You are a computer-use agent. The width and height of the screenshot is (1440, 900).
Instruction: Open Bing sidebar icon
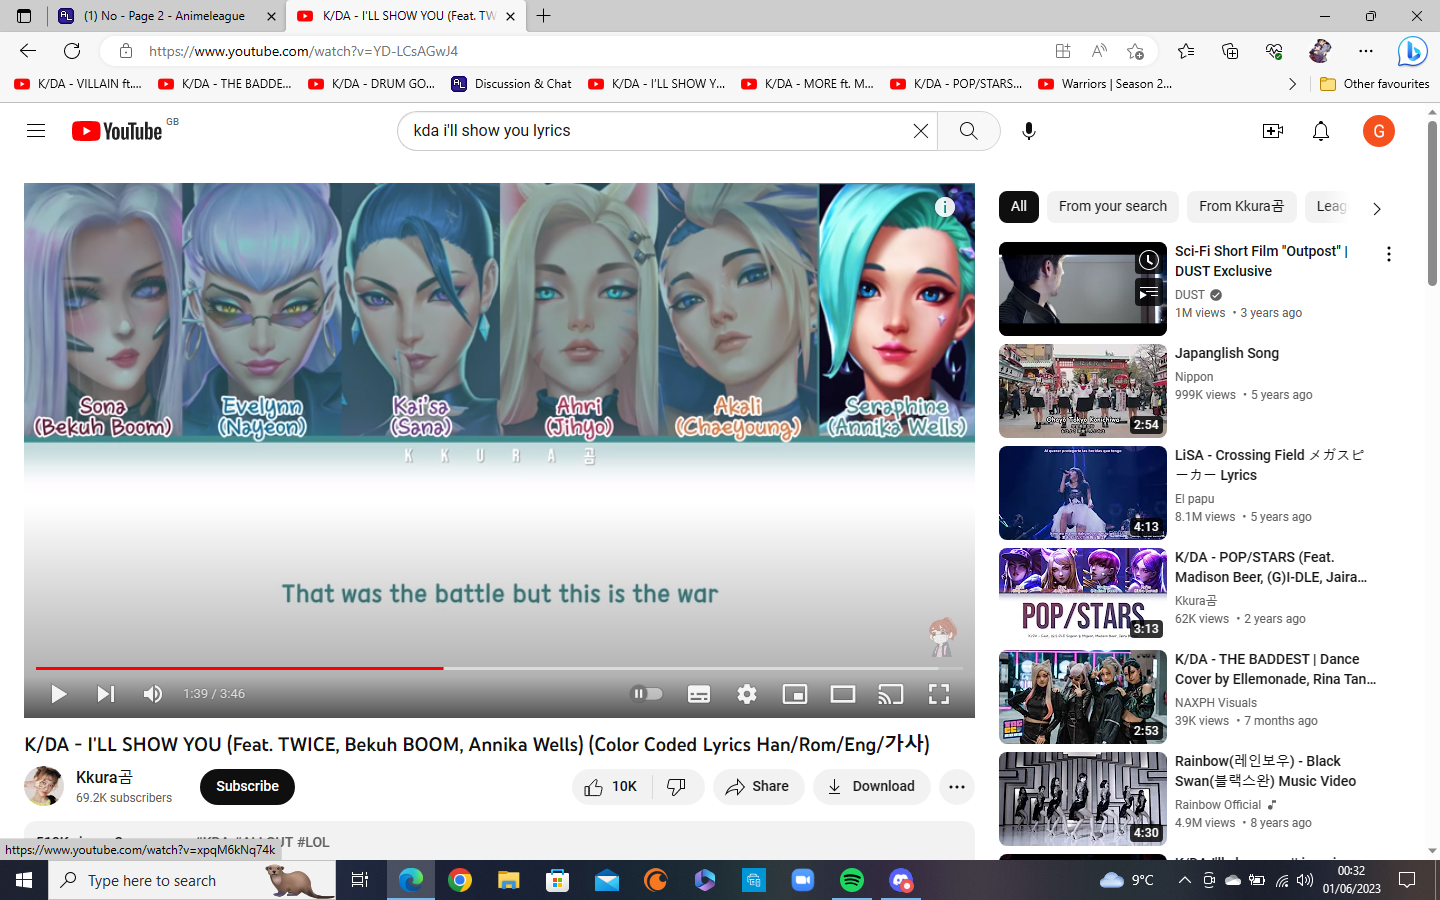[1412, 51]
